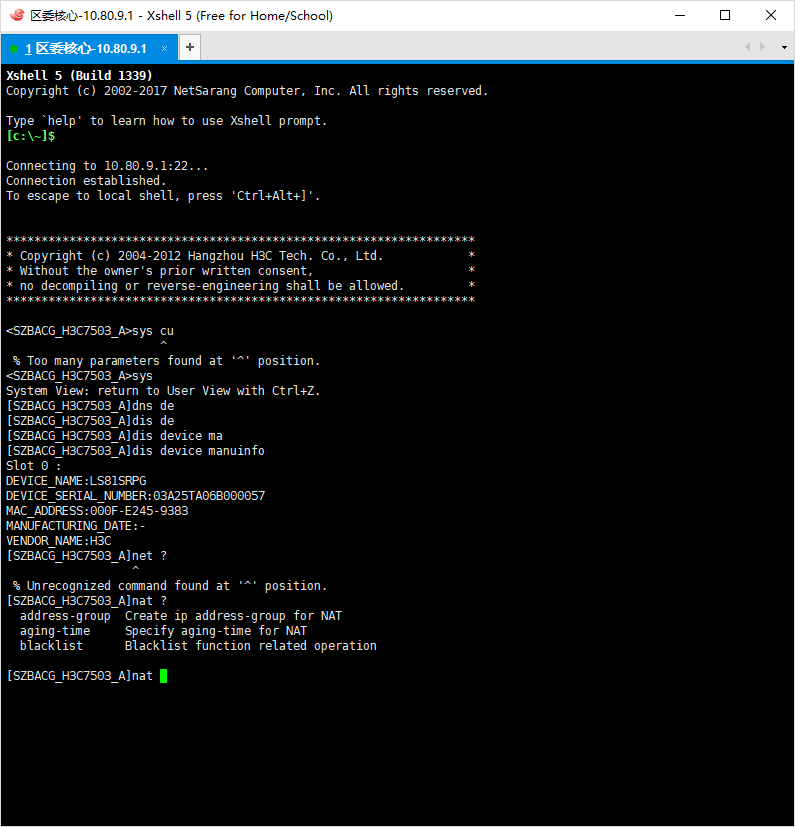
Task: Click the NetSarang copyright 2002-2017 line
Action: [x=247, y=91]
